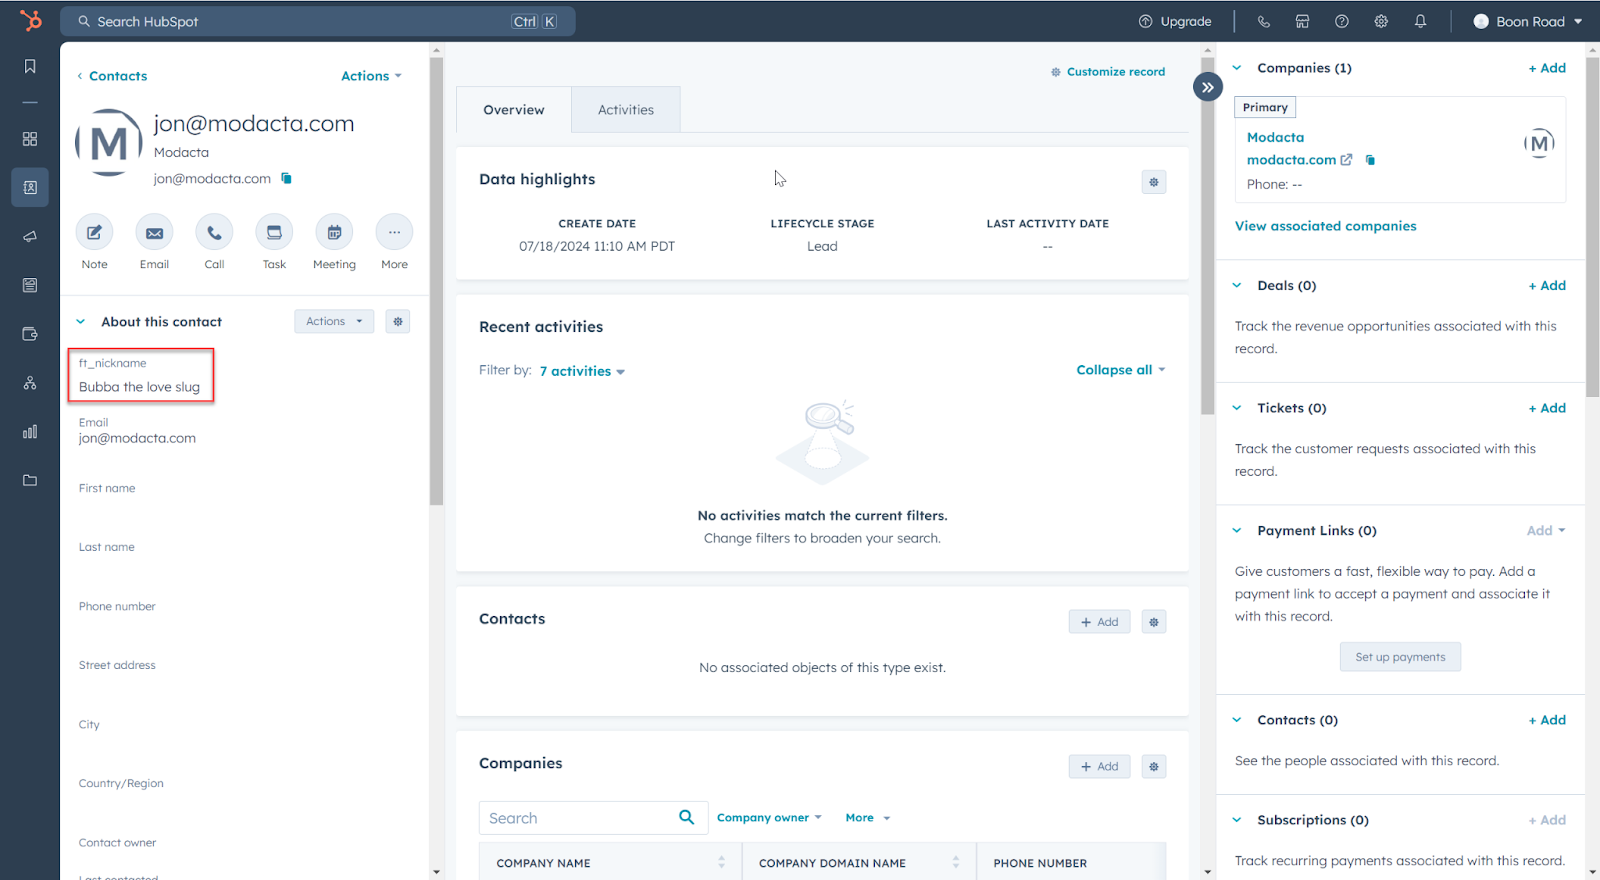The width and height of the screenshot is (1600, 880).
Task: Open Reporting bar chart icon in sidebar
Action: [x=30, y=432]
